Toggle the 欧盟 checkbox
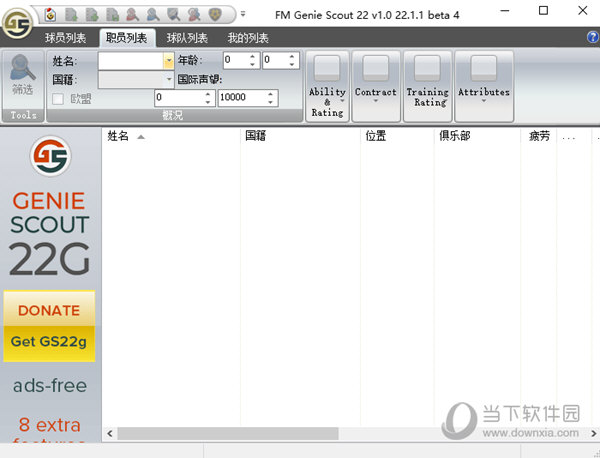 pyautogui.click(x=58, y=99)
